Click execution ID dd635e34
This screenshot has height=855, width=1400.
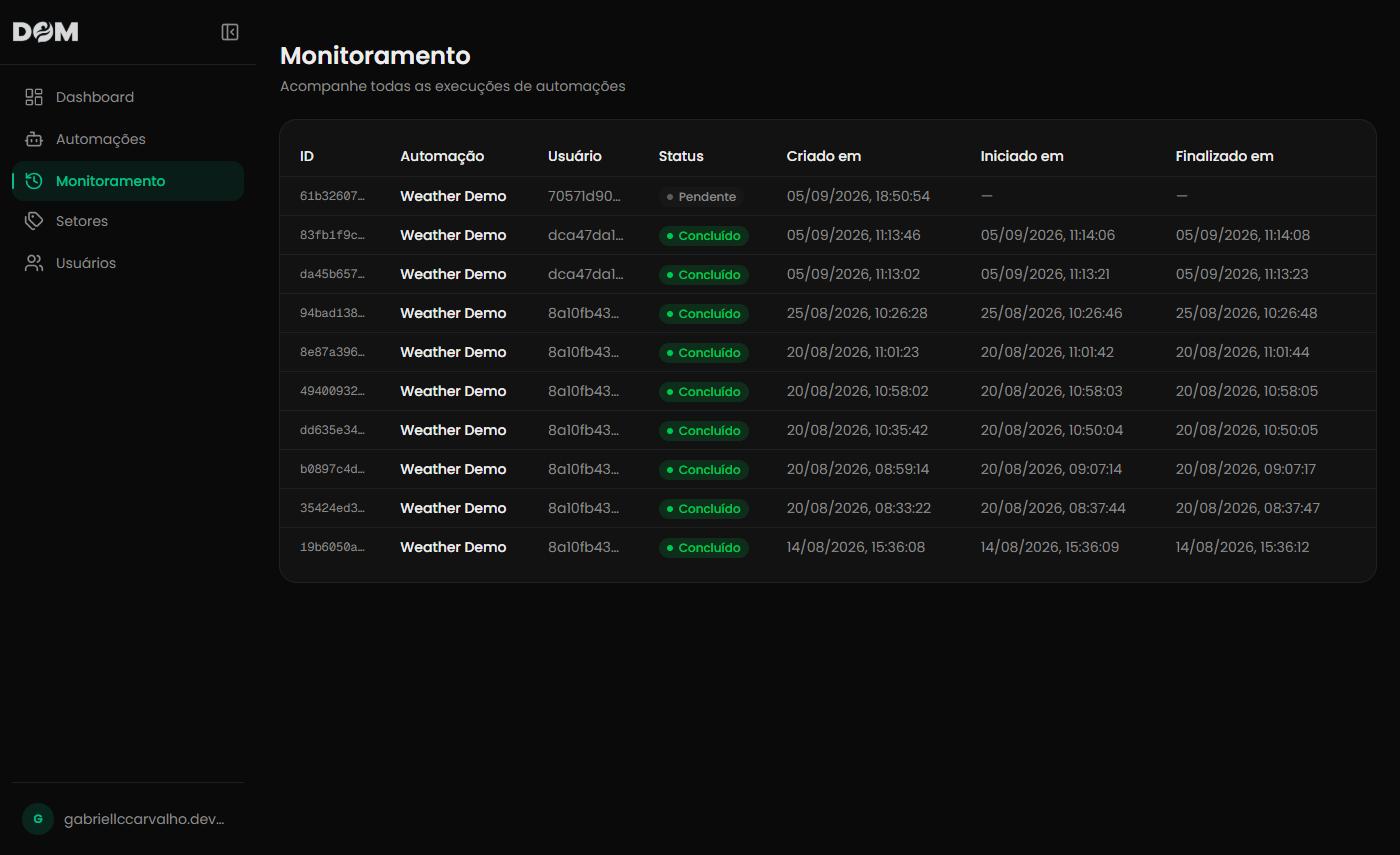[332, 430]
